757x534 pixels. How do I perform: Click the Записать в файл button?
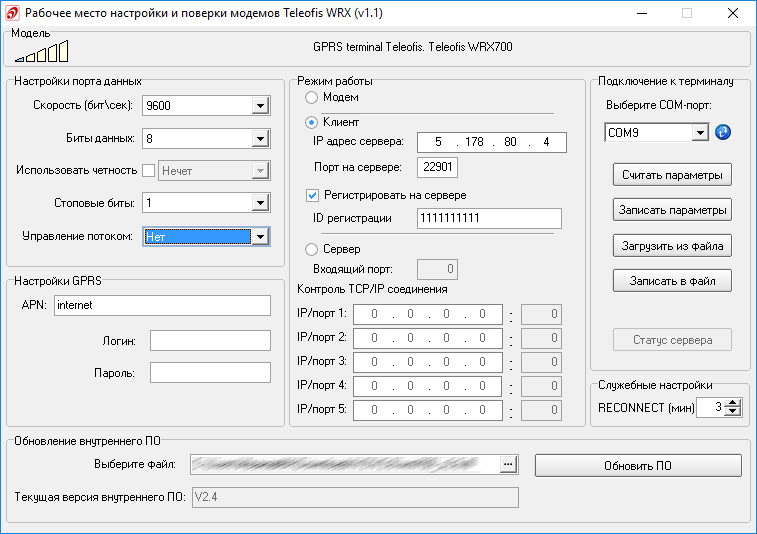pyautogui.click(x=672, y=281)
